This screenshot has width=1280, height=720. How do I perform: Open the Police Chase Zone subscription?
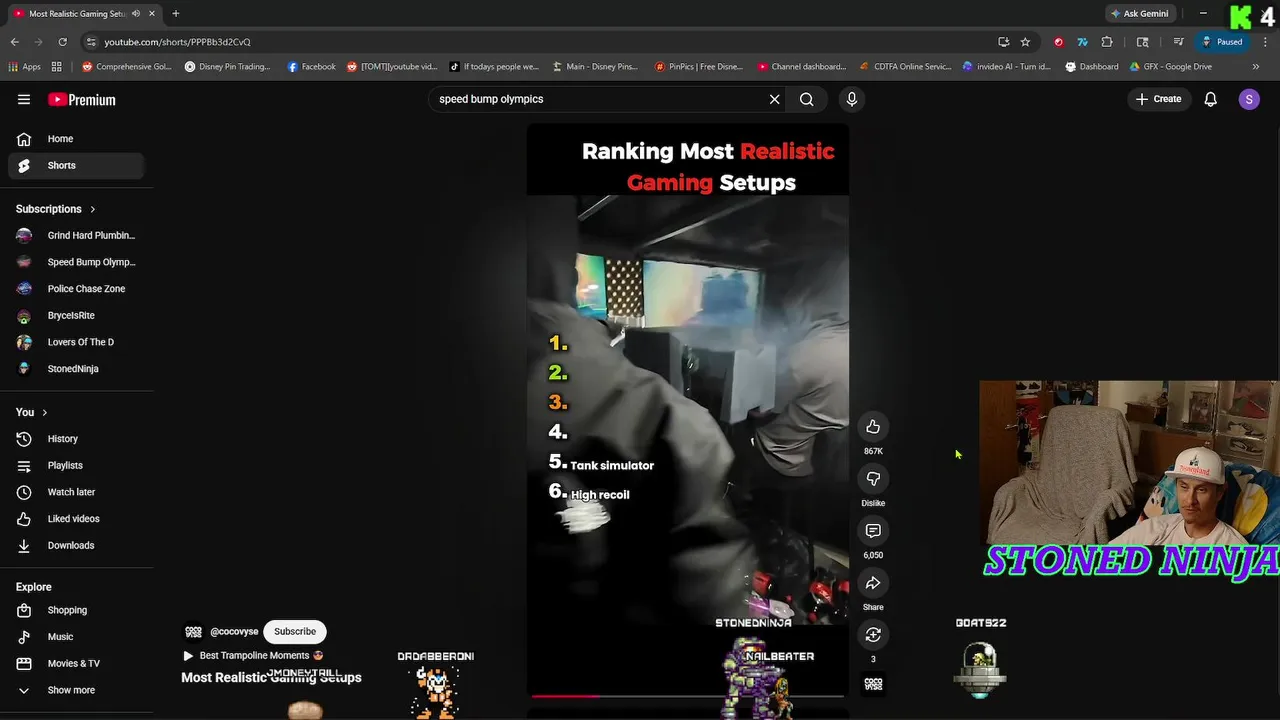point(76,289)
